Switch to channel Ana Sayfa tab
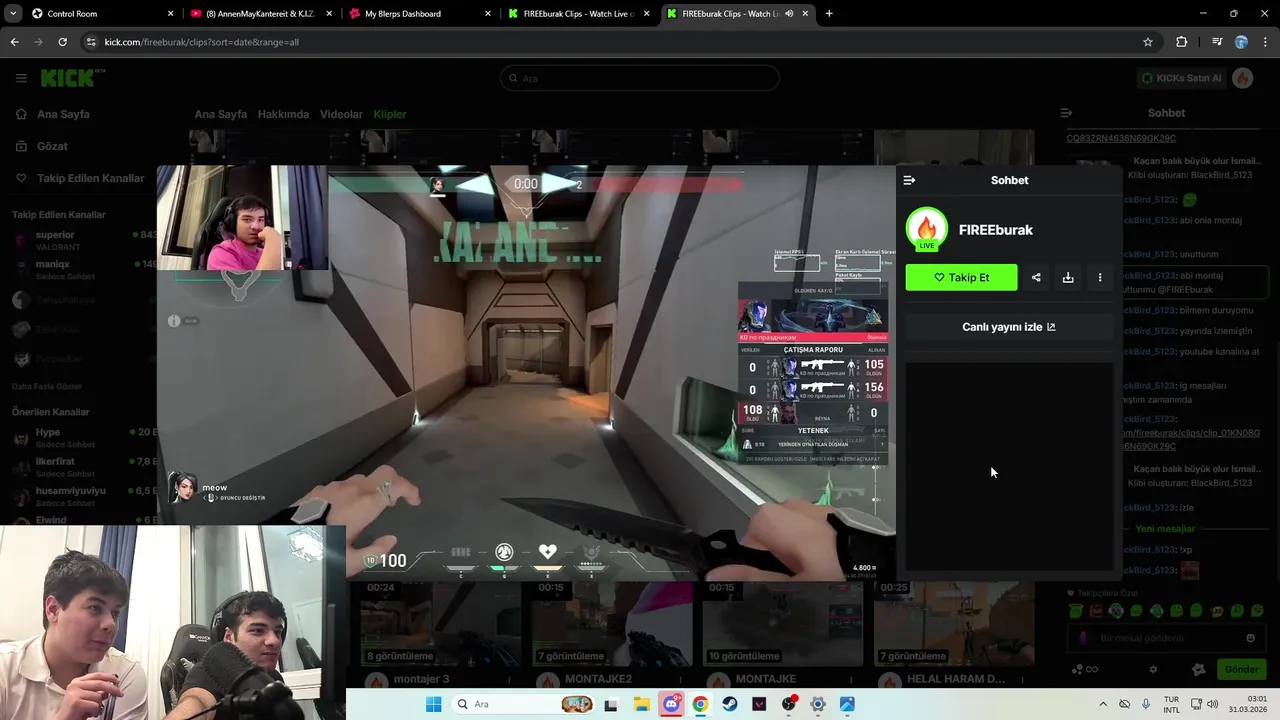1280x720 pixels. point(220,114)
